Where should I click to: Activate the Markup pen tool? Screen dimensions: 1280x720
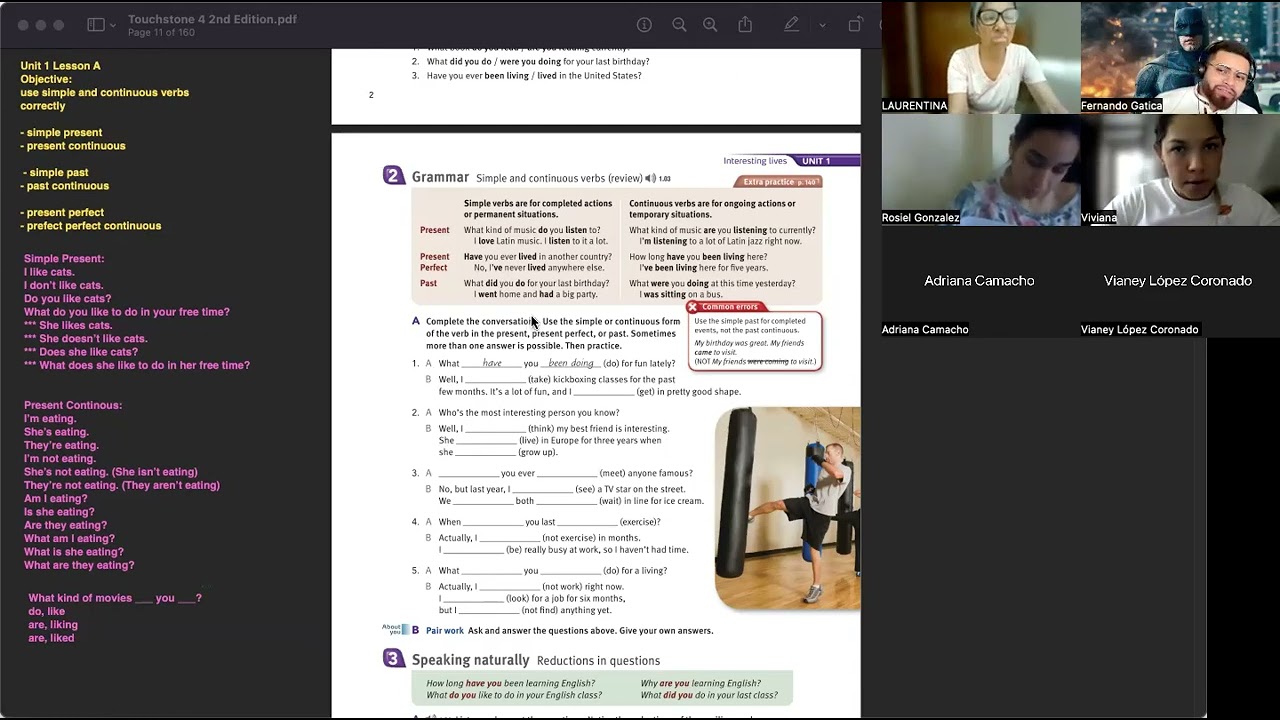792,25
